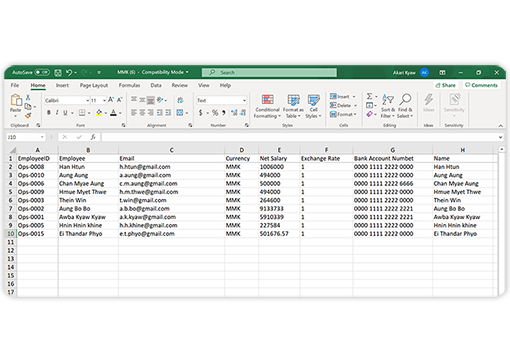The height and width of the screenshot is (360, 510).
Task: Copy selection with the copy icon
Action: click(x=28, y=107)
